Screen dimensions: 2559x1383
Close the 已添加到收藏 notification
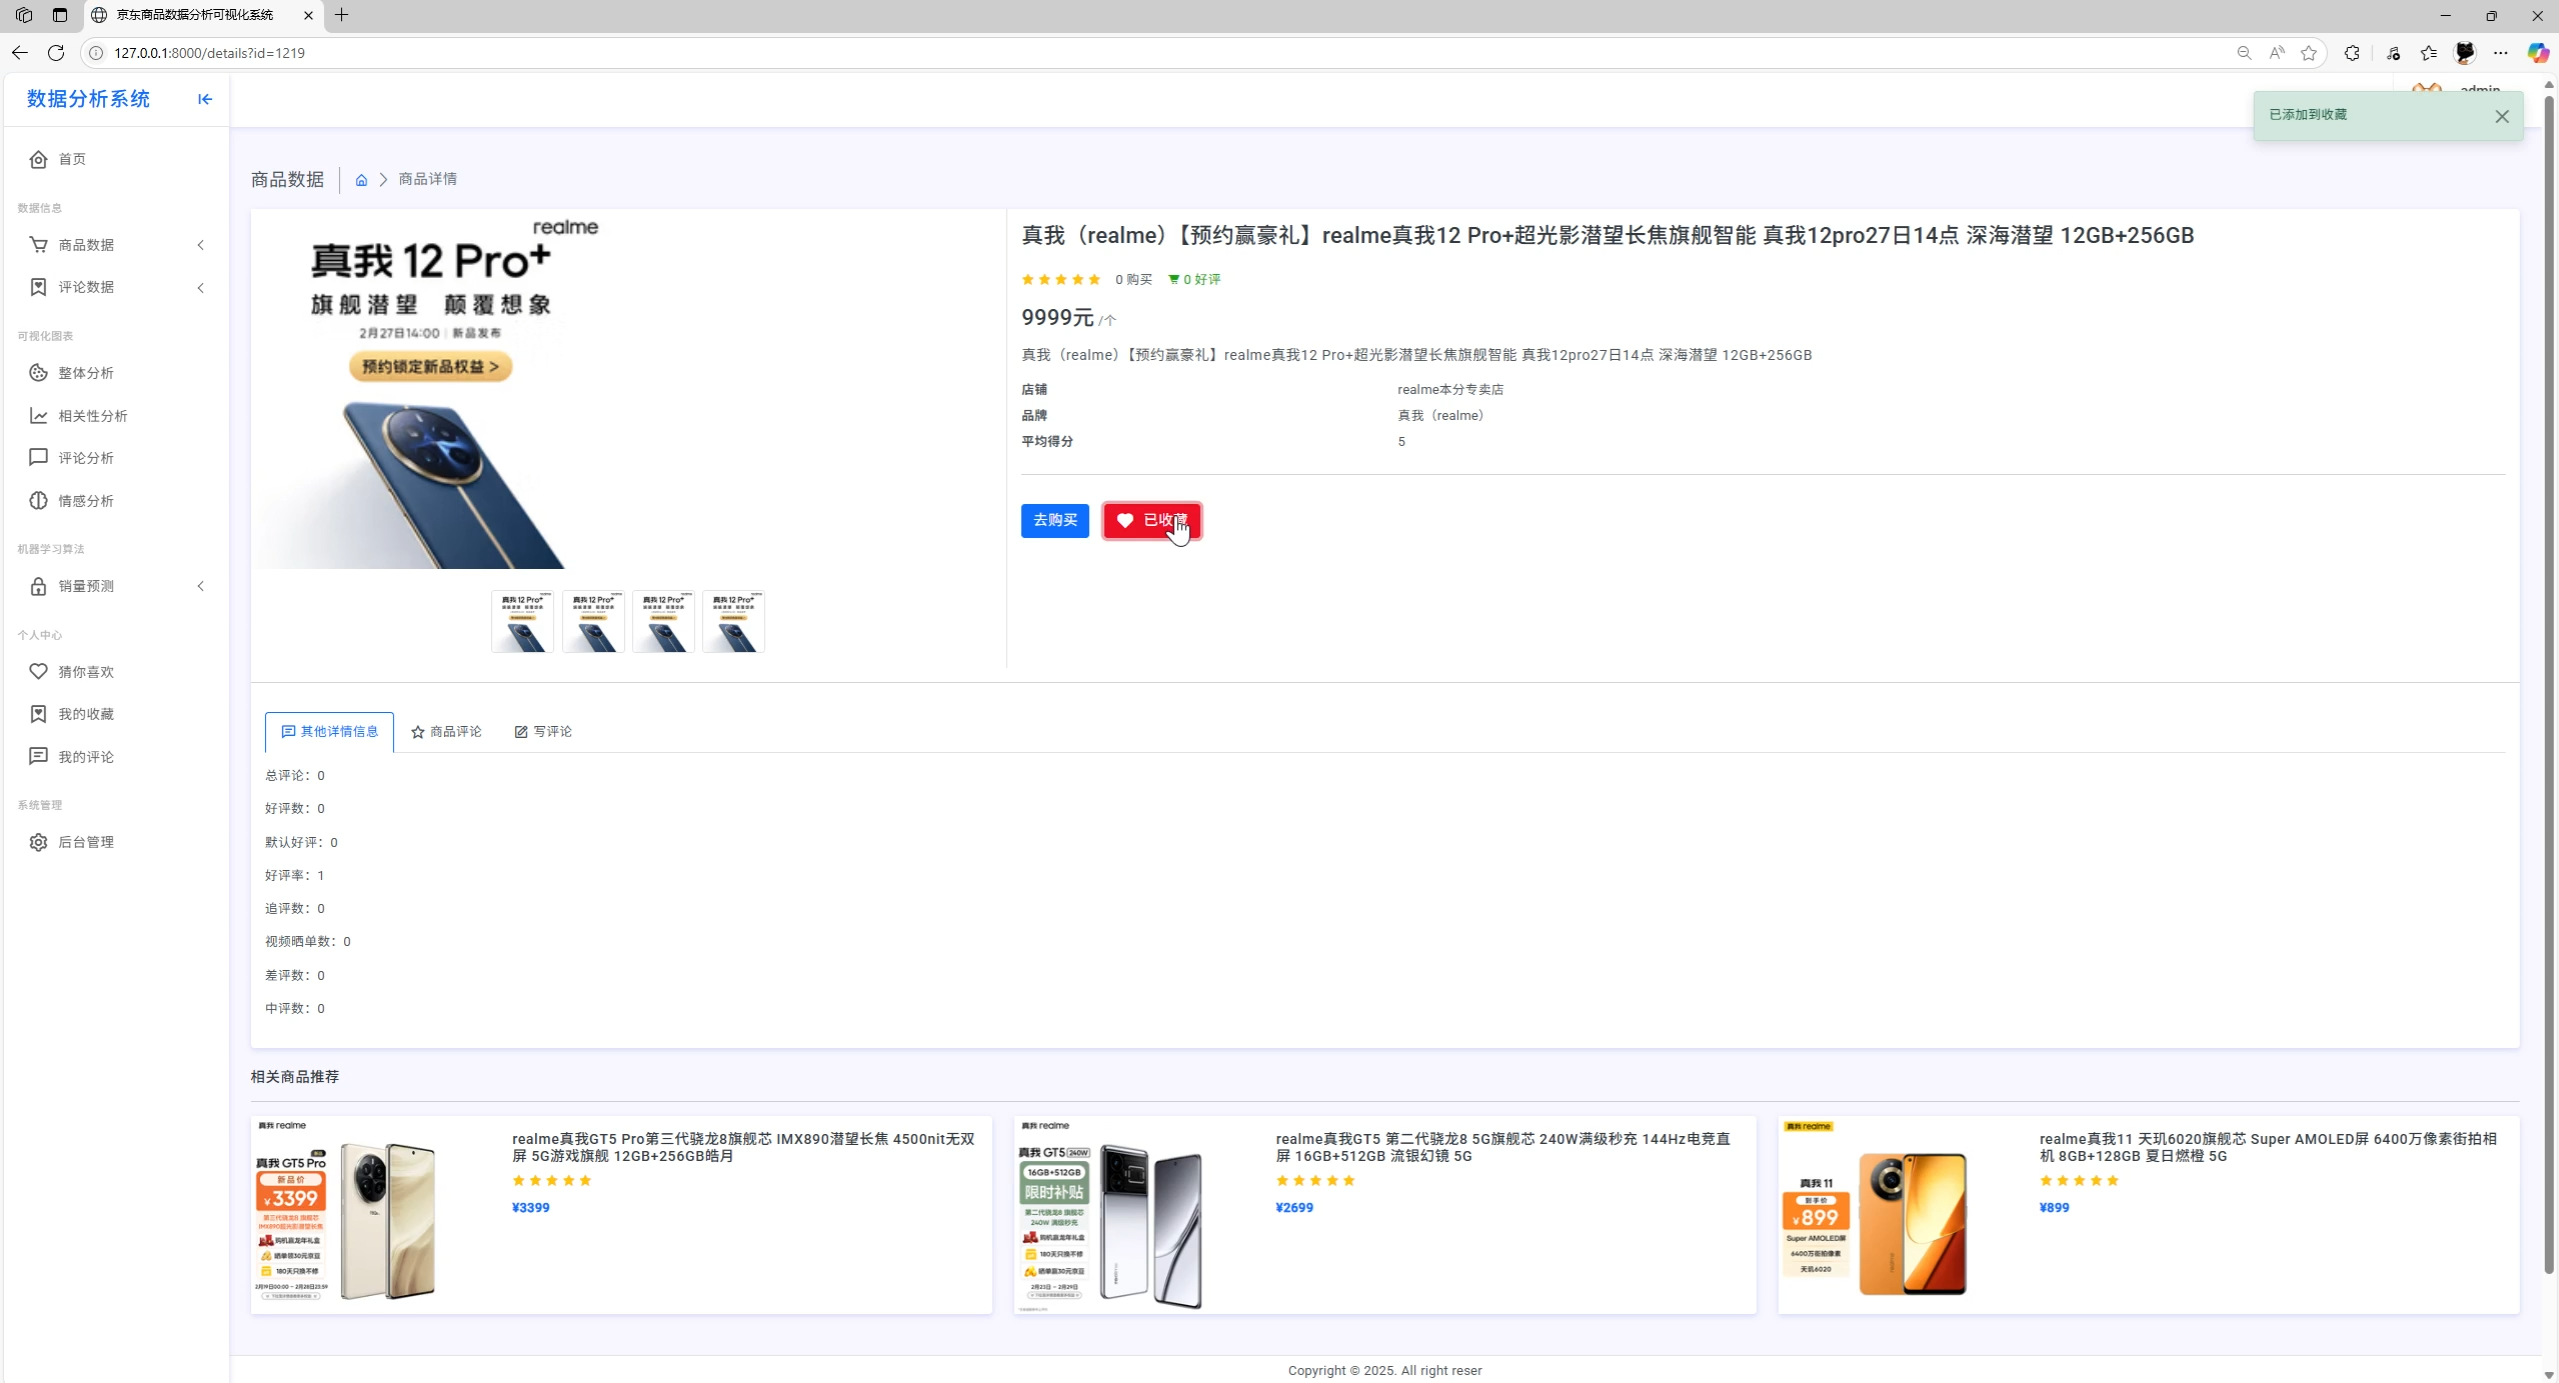(2501, 117)
